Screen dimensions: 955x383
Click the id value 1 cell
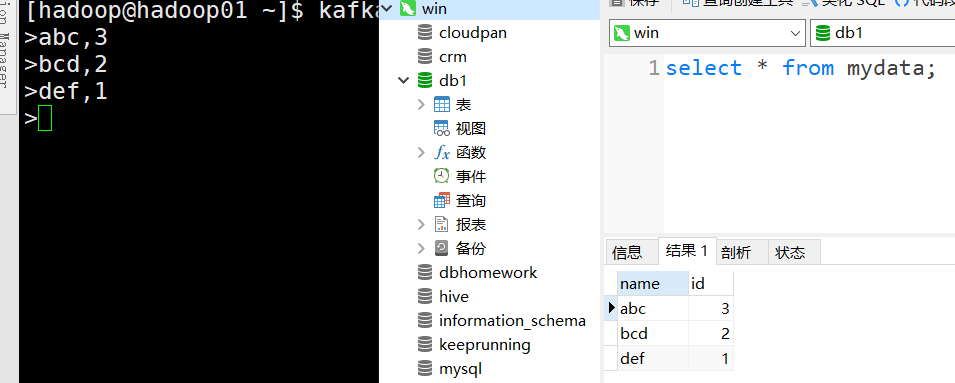[711, 359]
